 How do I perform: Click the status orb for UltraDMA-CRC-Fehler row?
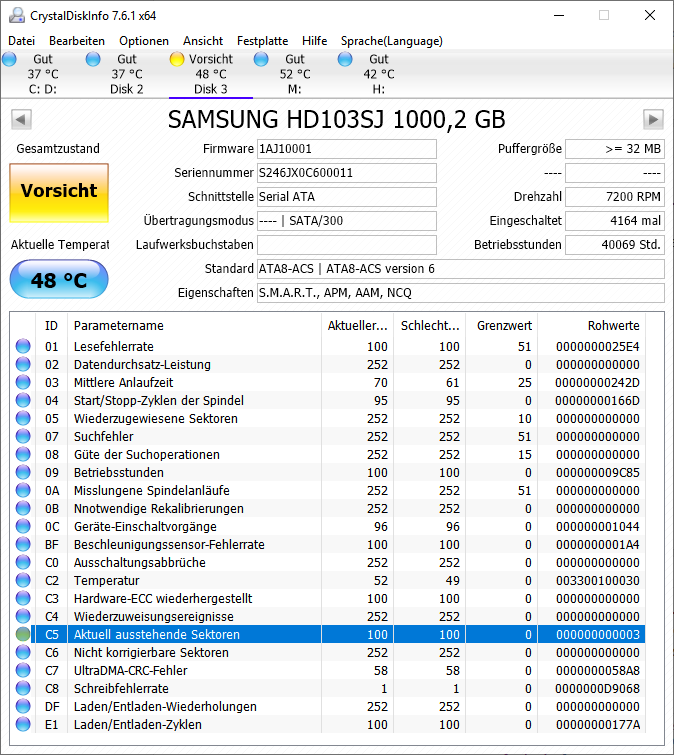pos(23,670)
